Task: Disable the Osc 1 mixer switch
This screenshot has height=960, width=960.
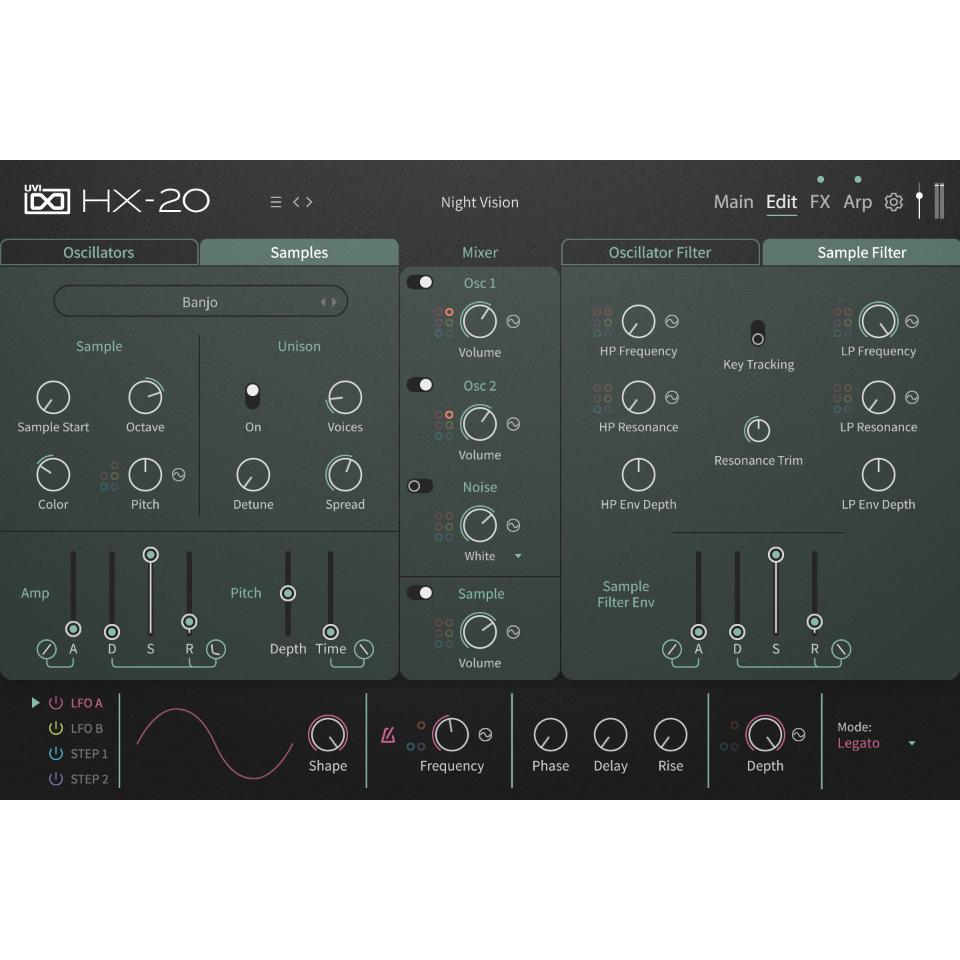Action: (x=420, y=282)
